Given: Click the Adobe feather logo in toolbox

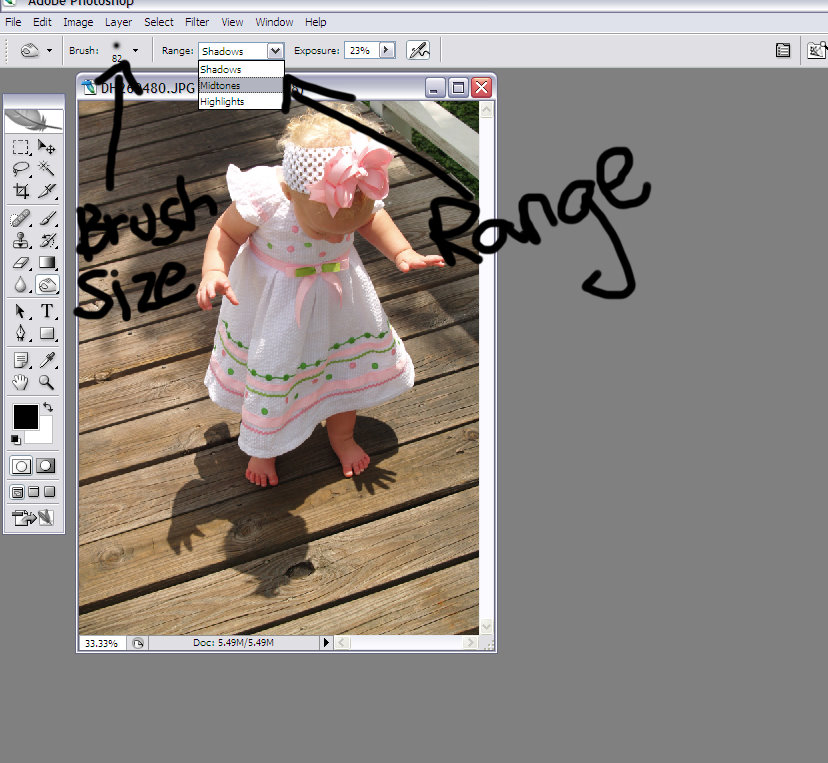Looking at the screenshot, I should [34, 120].
